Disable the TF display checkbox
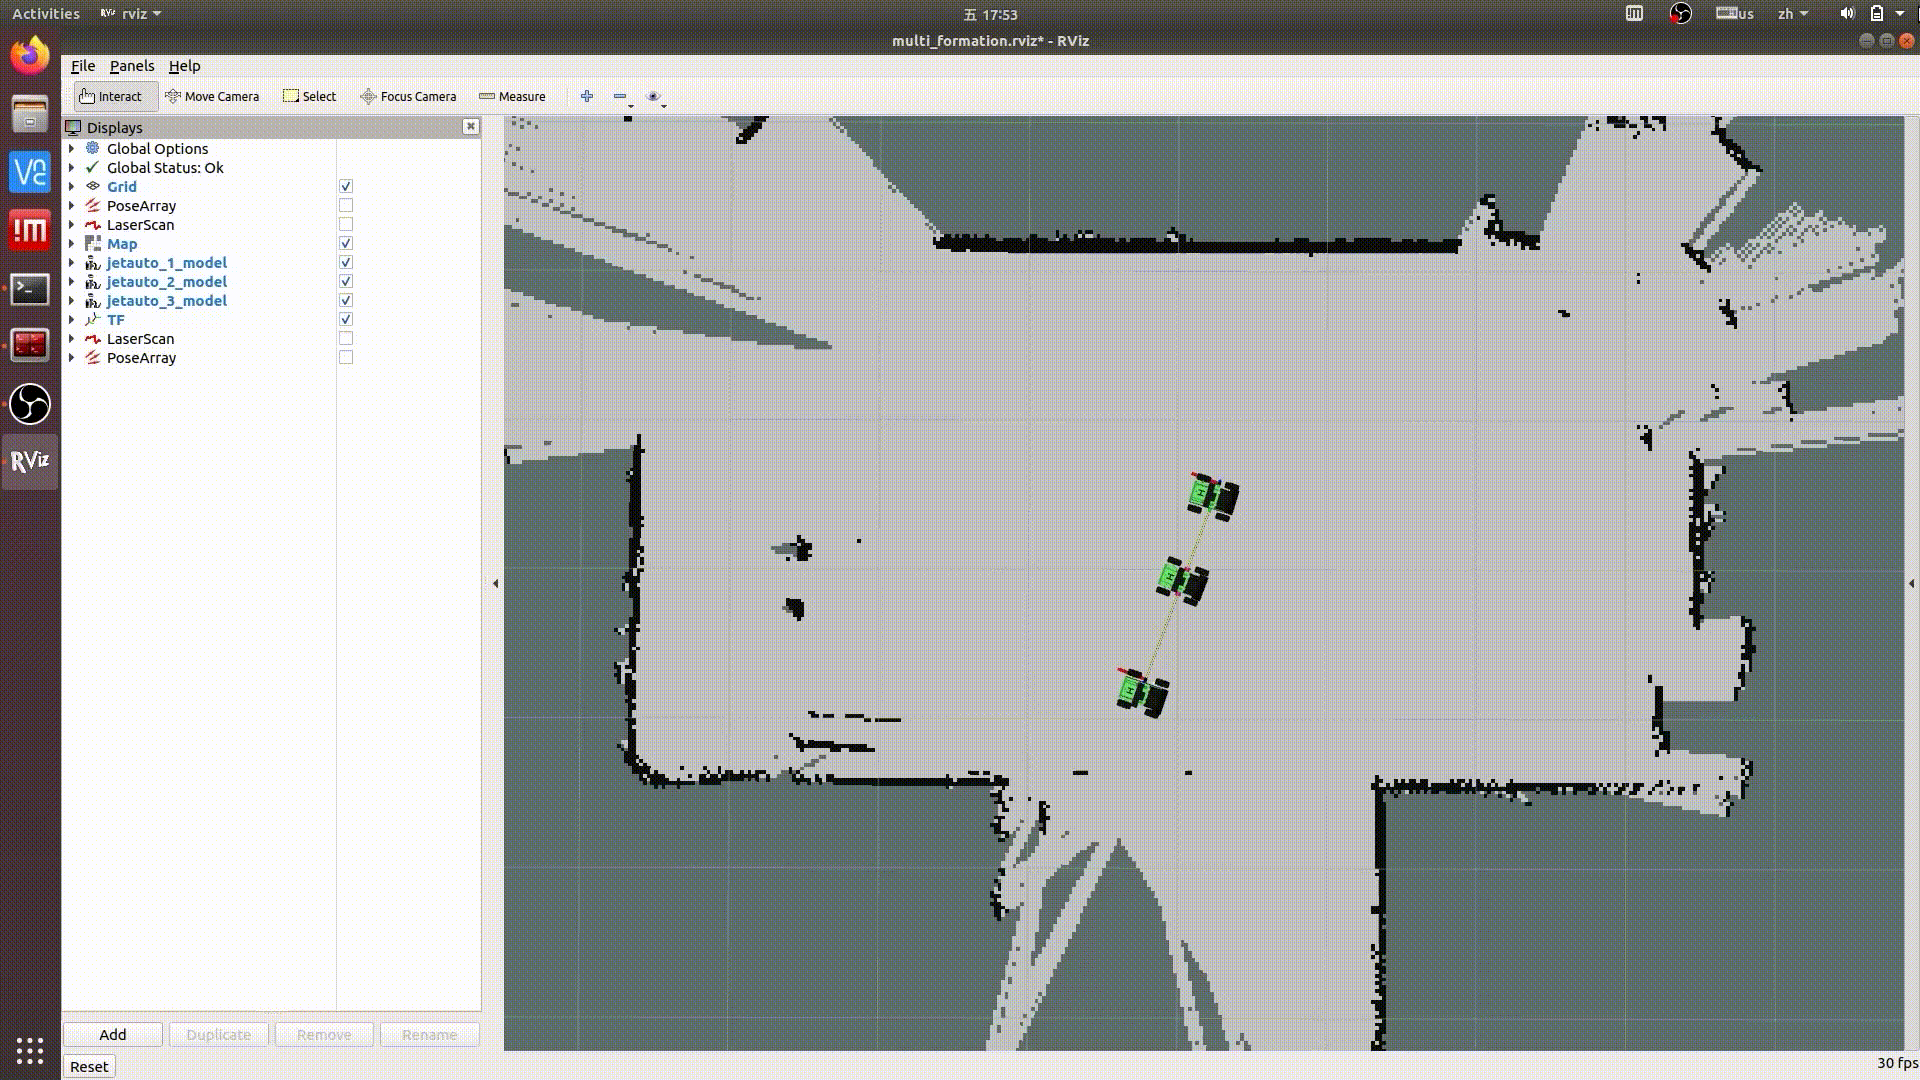The image size is (1920, 1080). pyautogui.click(x=346, y=320)
